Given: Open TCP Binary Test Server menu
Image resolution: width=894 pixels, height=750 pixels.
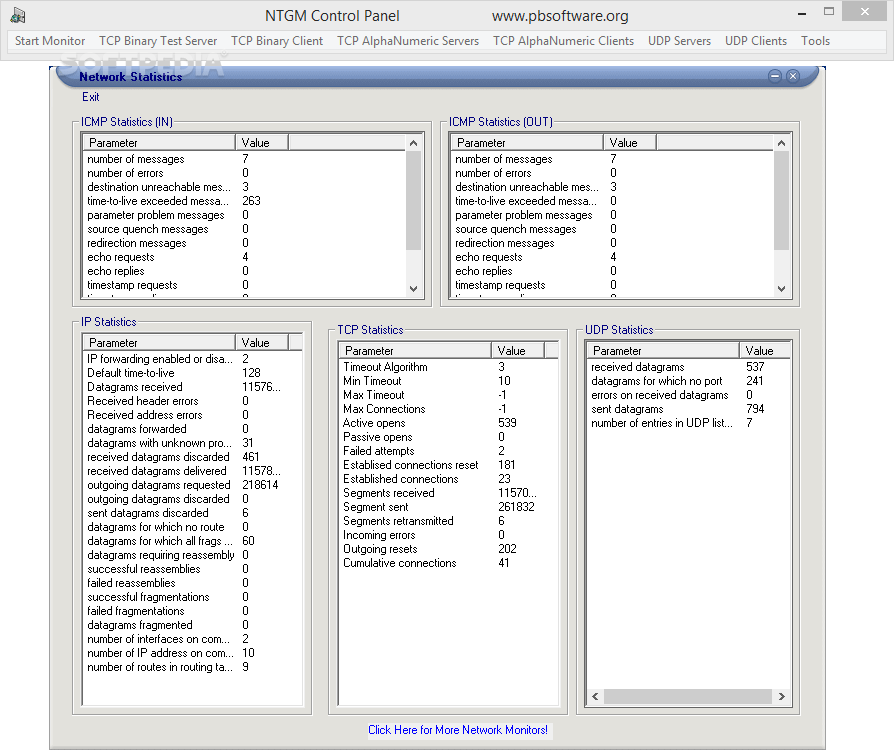Looking at the screenshot, I should click(158, 40).
